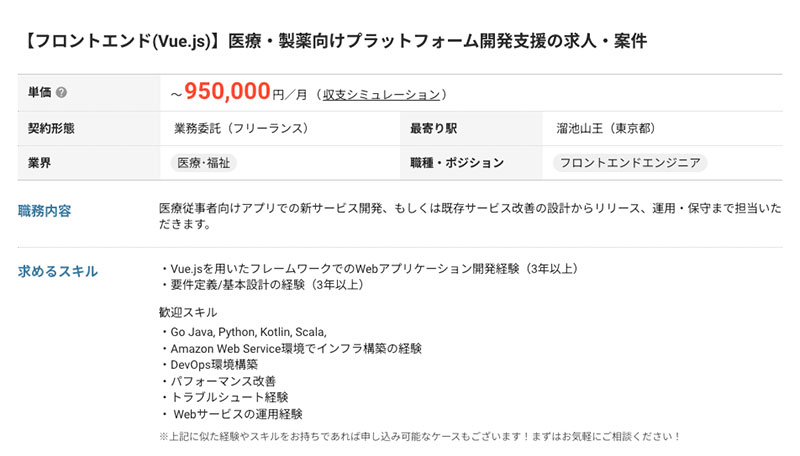The image size is (800, 456).
Task: Click the 業界 label cell
Action: pos(40,162)
